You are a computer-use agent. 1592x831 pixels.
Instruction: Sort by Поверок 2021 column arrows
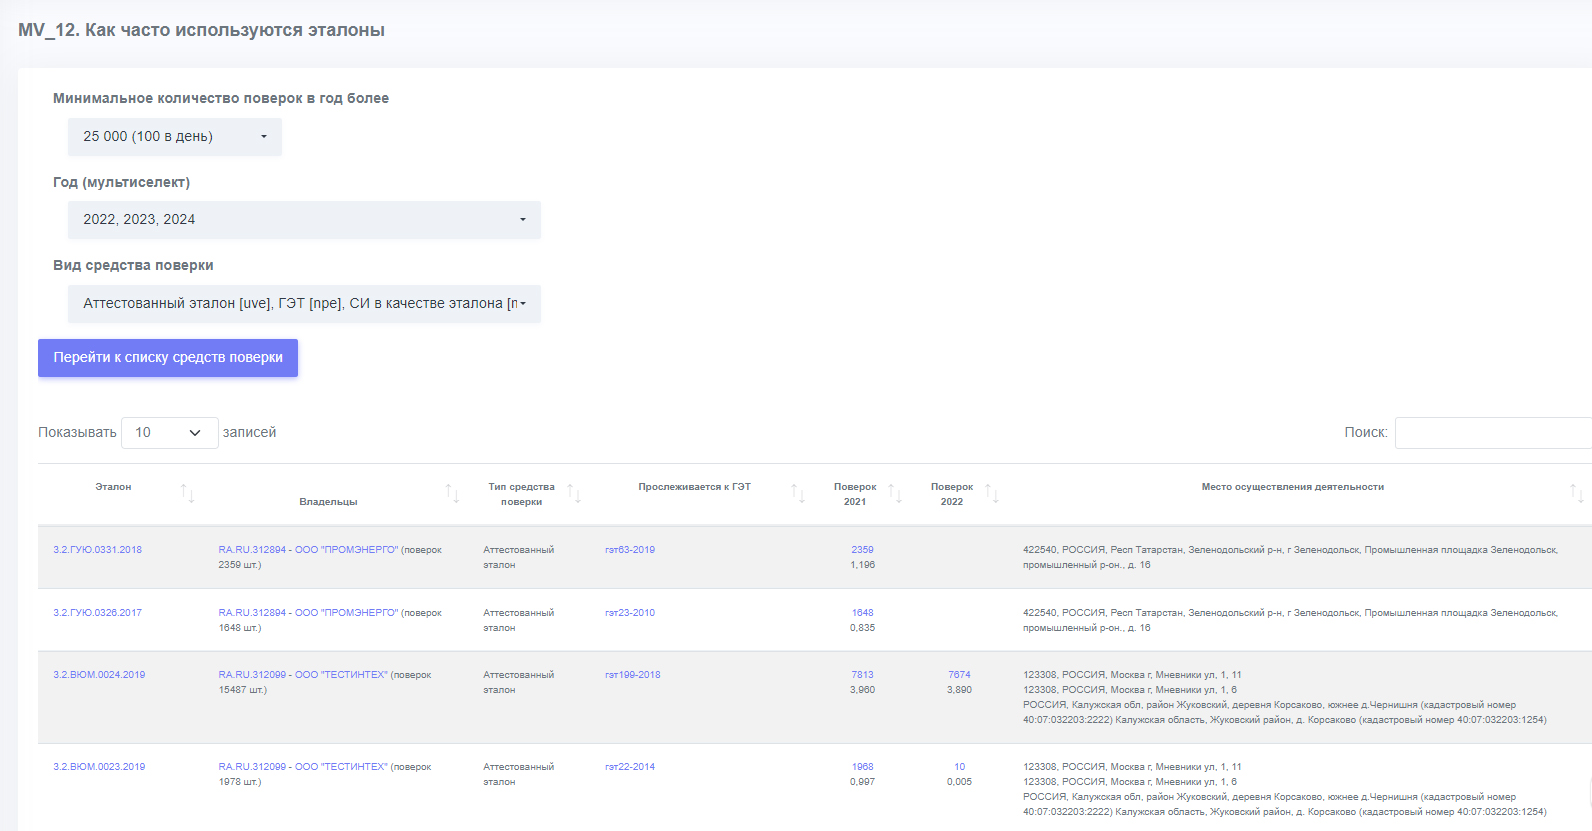895,493
